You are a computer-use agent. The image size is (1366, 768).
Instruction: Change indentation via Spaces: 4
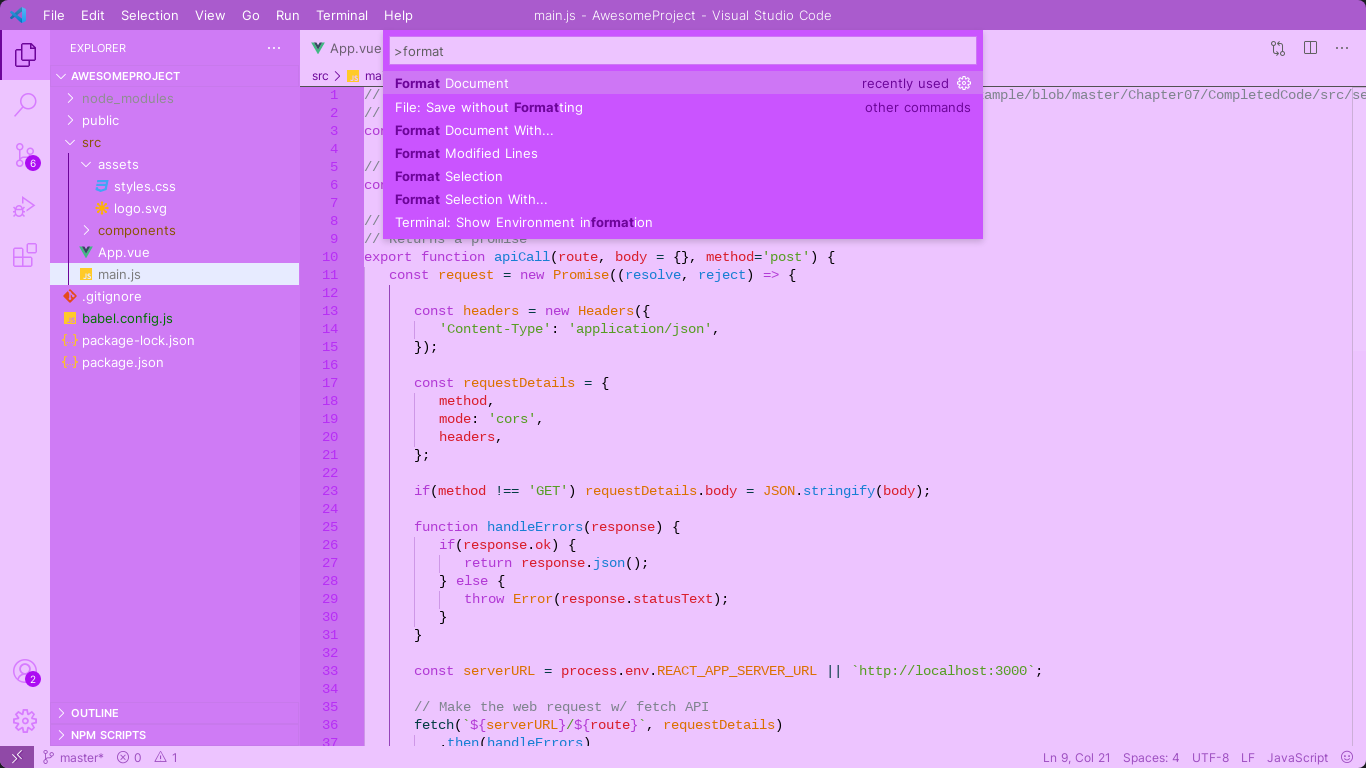(1151, 757)
